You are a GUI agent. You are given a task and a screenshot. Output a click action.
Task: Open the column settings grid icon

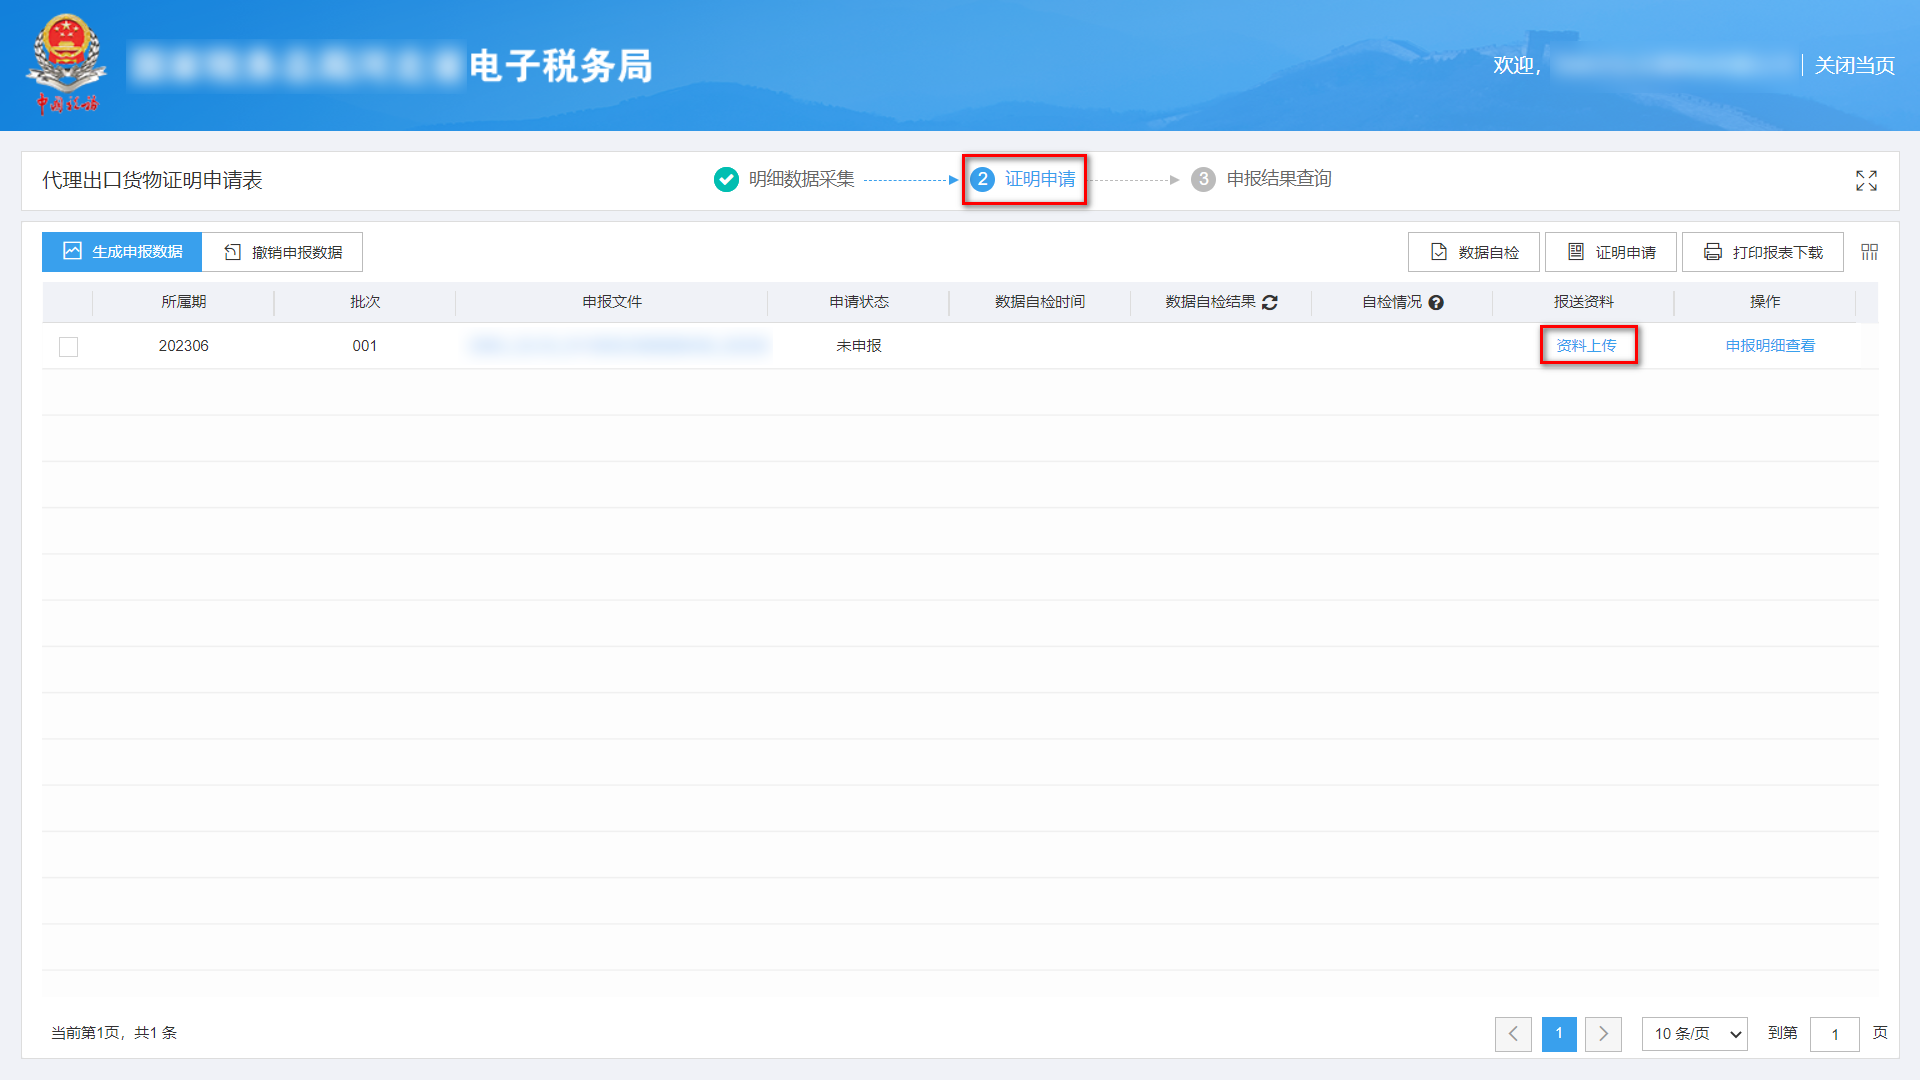click(1868, 252)
